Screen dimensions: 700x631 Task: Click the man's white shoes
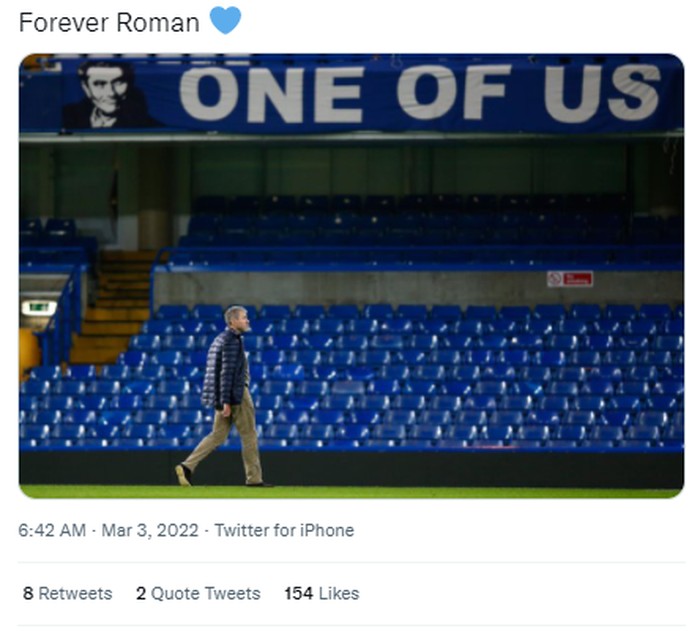pos(183,474)
